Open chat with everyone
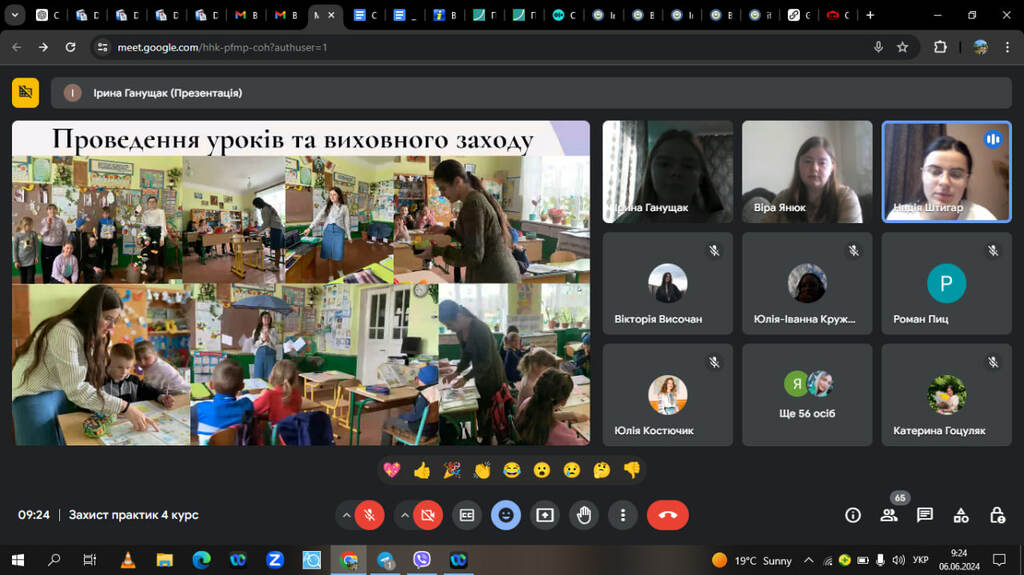 coord(925,515)
